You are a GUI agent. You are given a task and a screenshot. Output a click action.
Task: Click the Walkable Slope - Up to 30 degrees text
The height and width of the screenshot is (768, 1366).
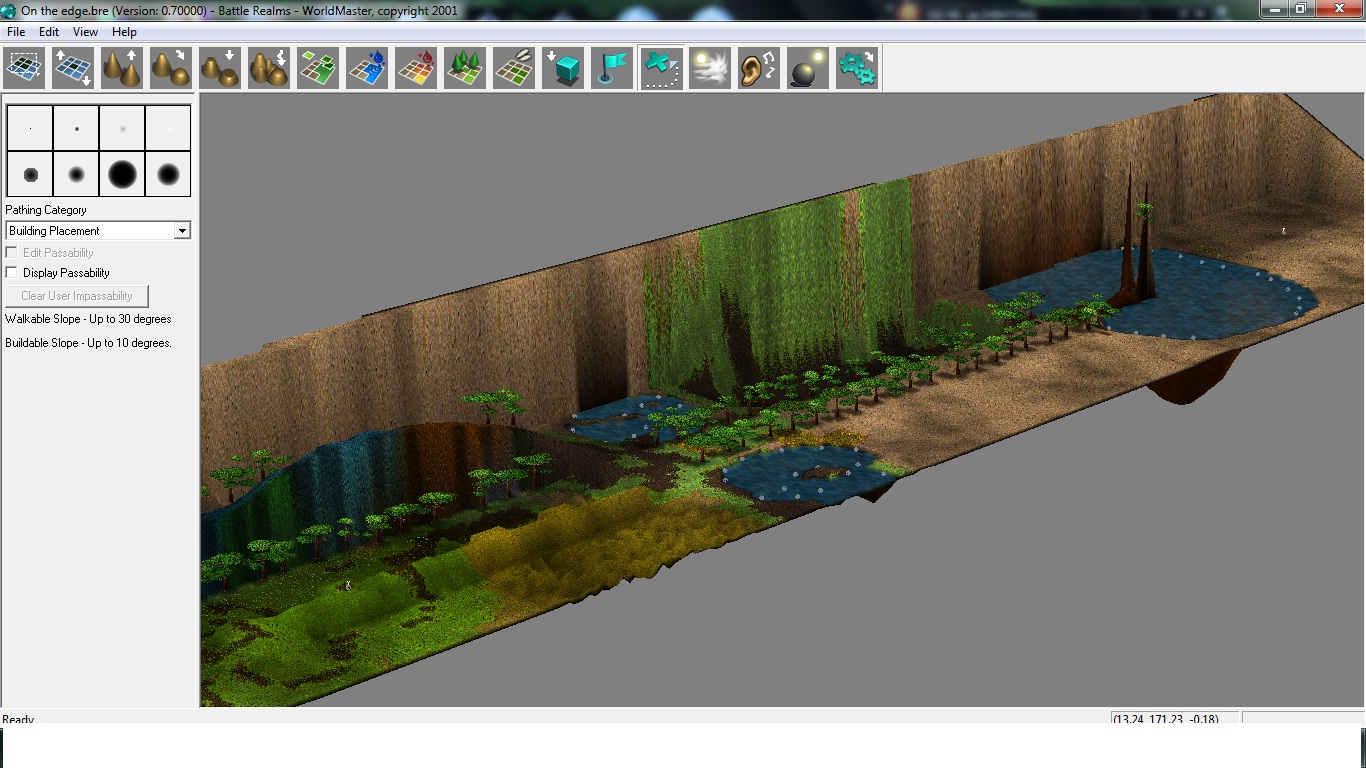(88, 319)
